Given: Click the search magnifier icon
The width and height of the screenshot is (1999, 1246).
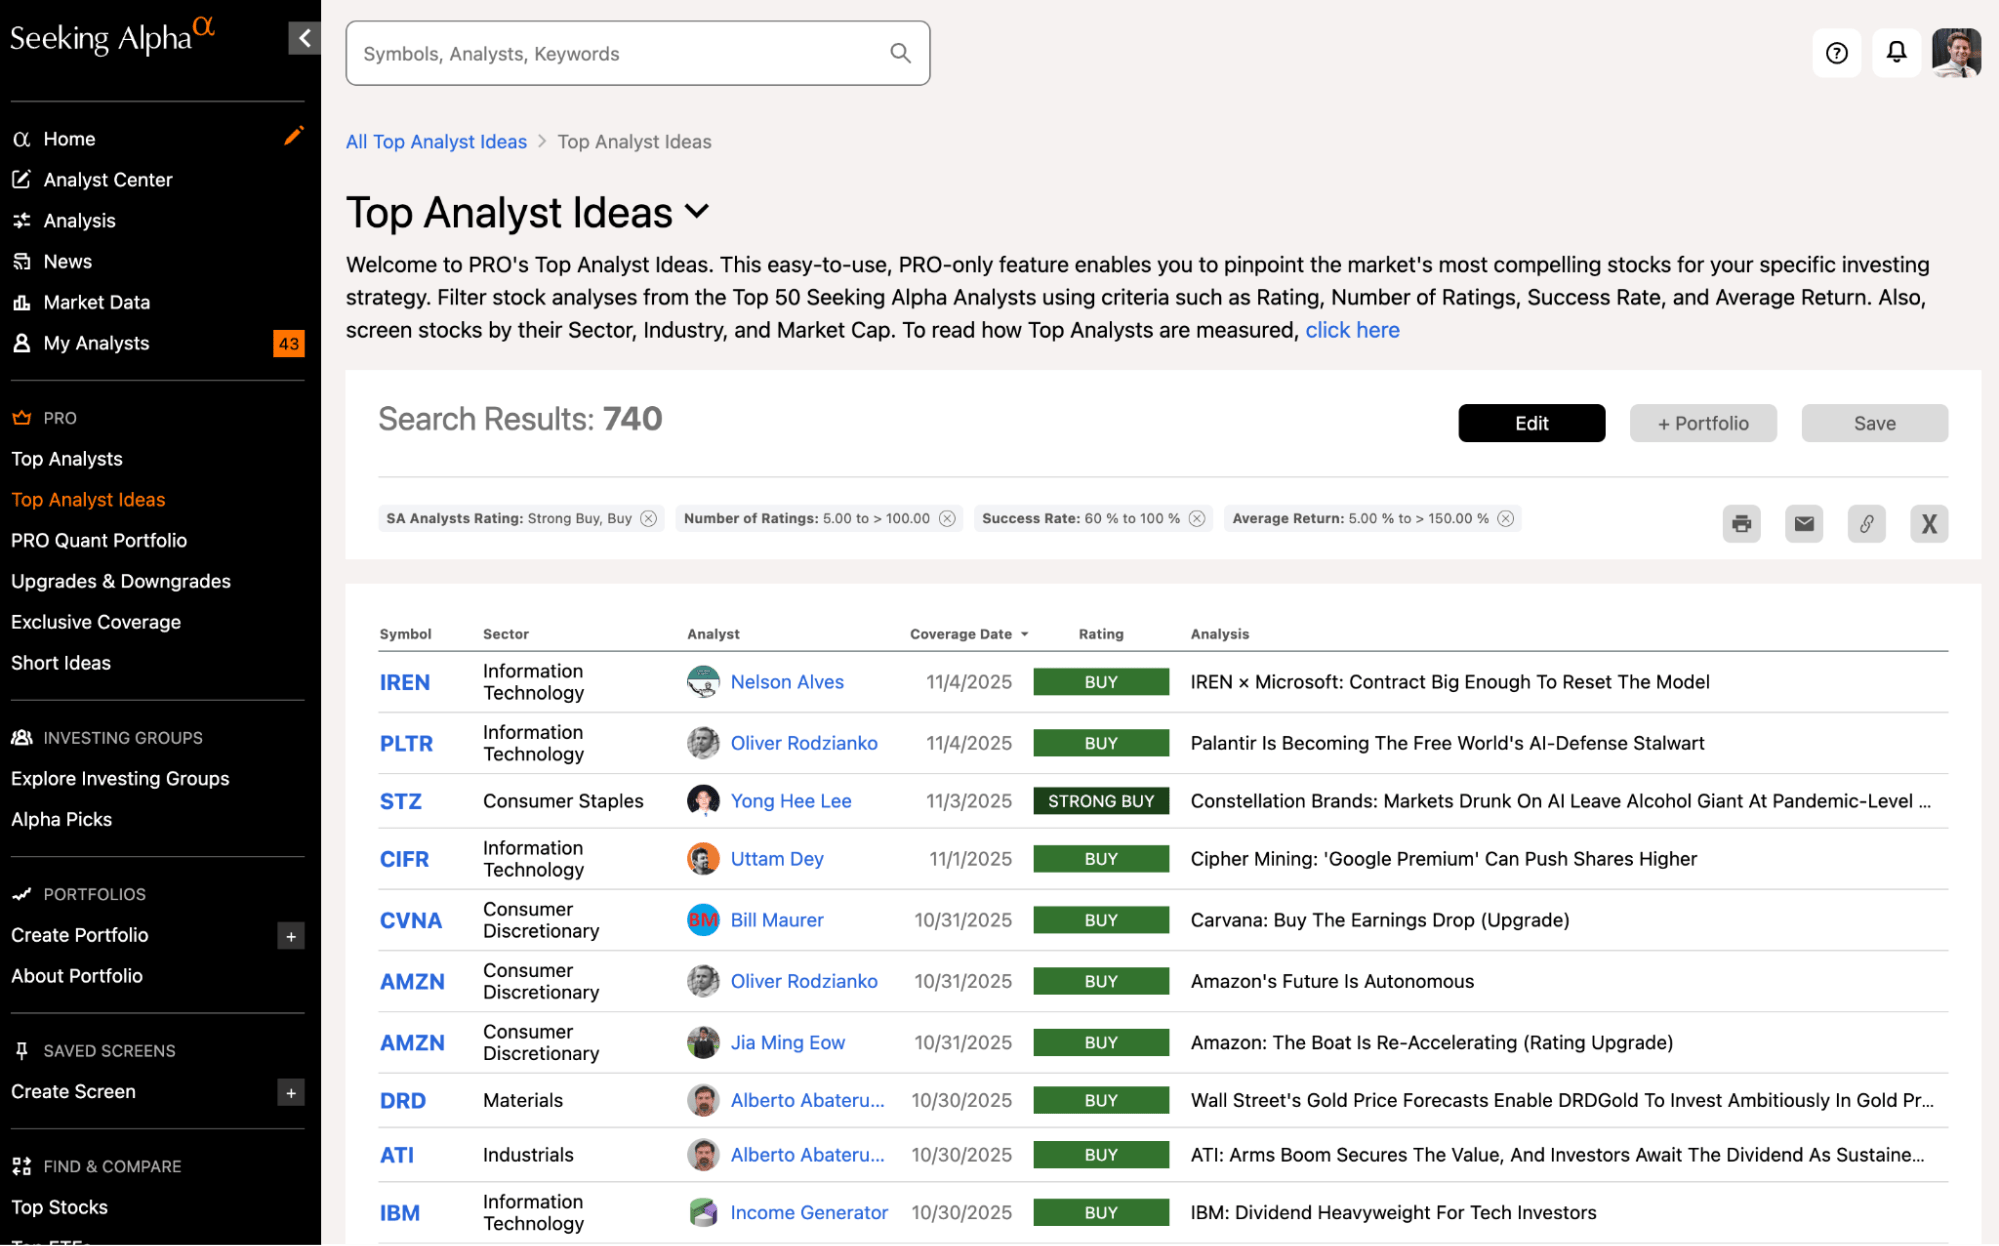Looking at the screenshot, I should (x=899, y=53).
